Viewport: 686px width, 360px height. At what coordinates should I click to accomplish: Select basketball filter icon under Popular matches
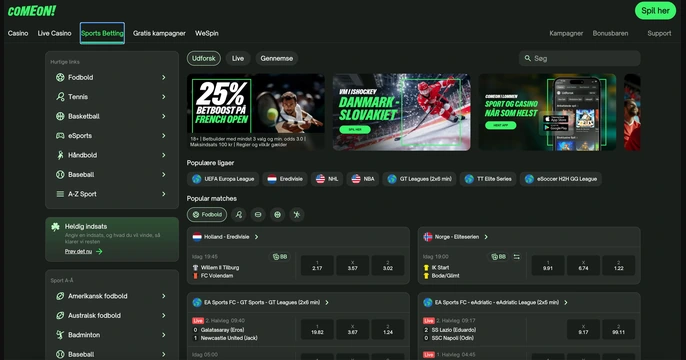(x=277, y=214)
